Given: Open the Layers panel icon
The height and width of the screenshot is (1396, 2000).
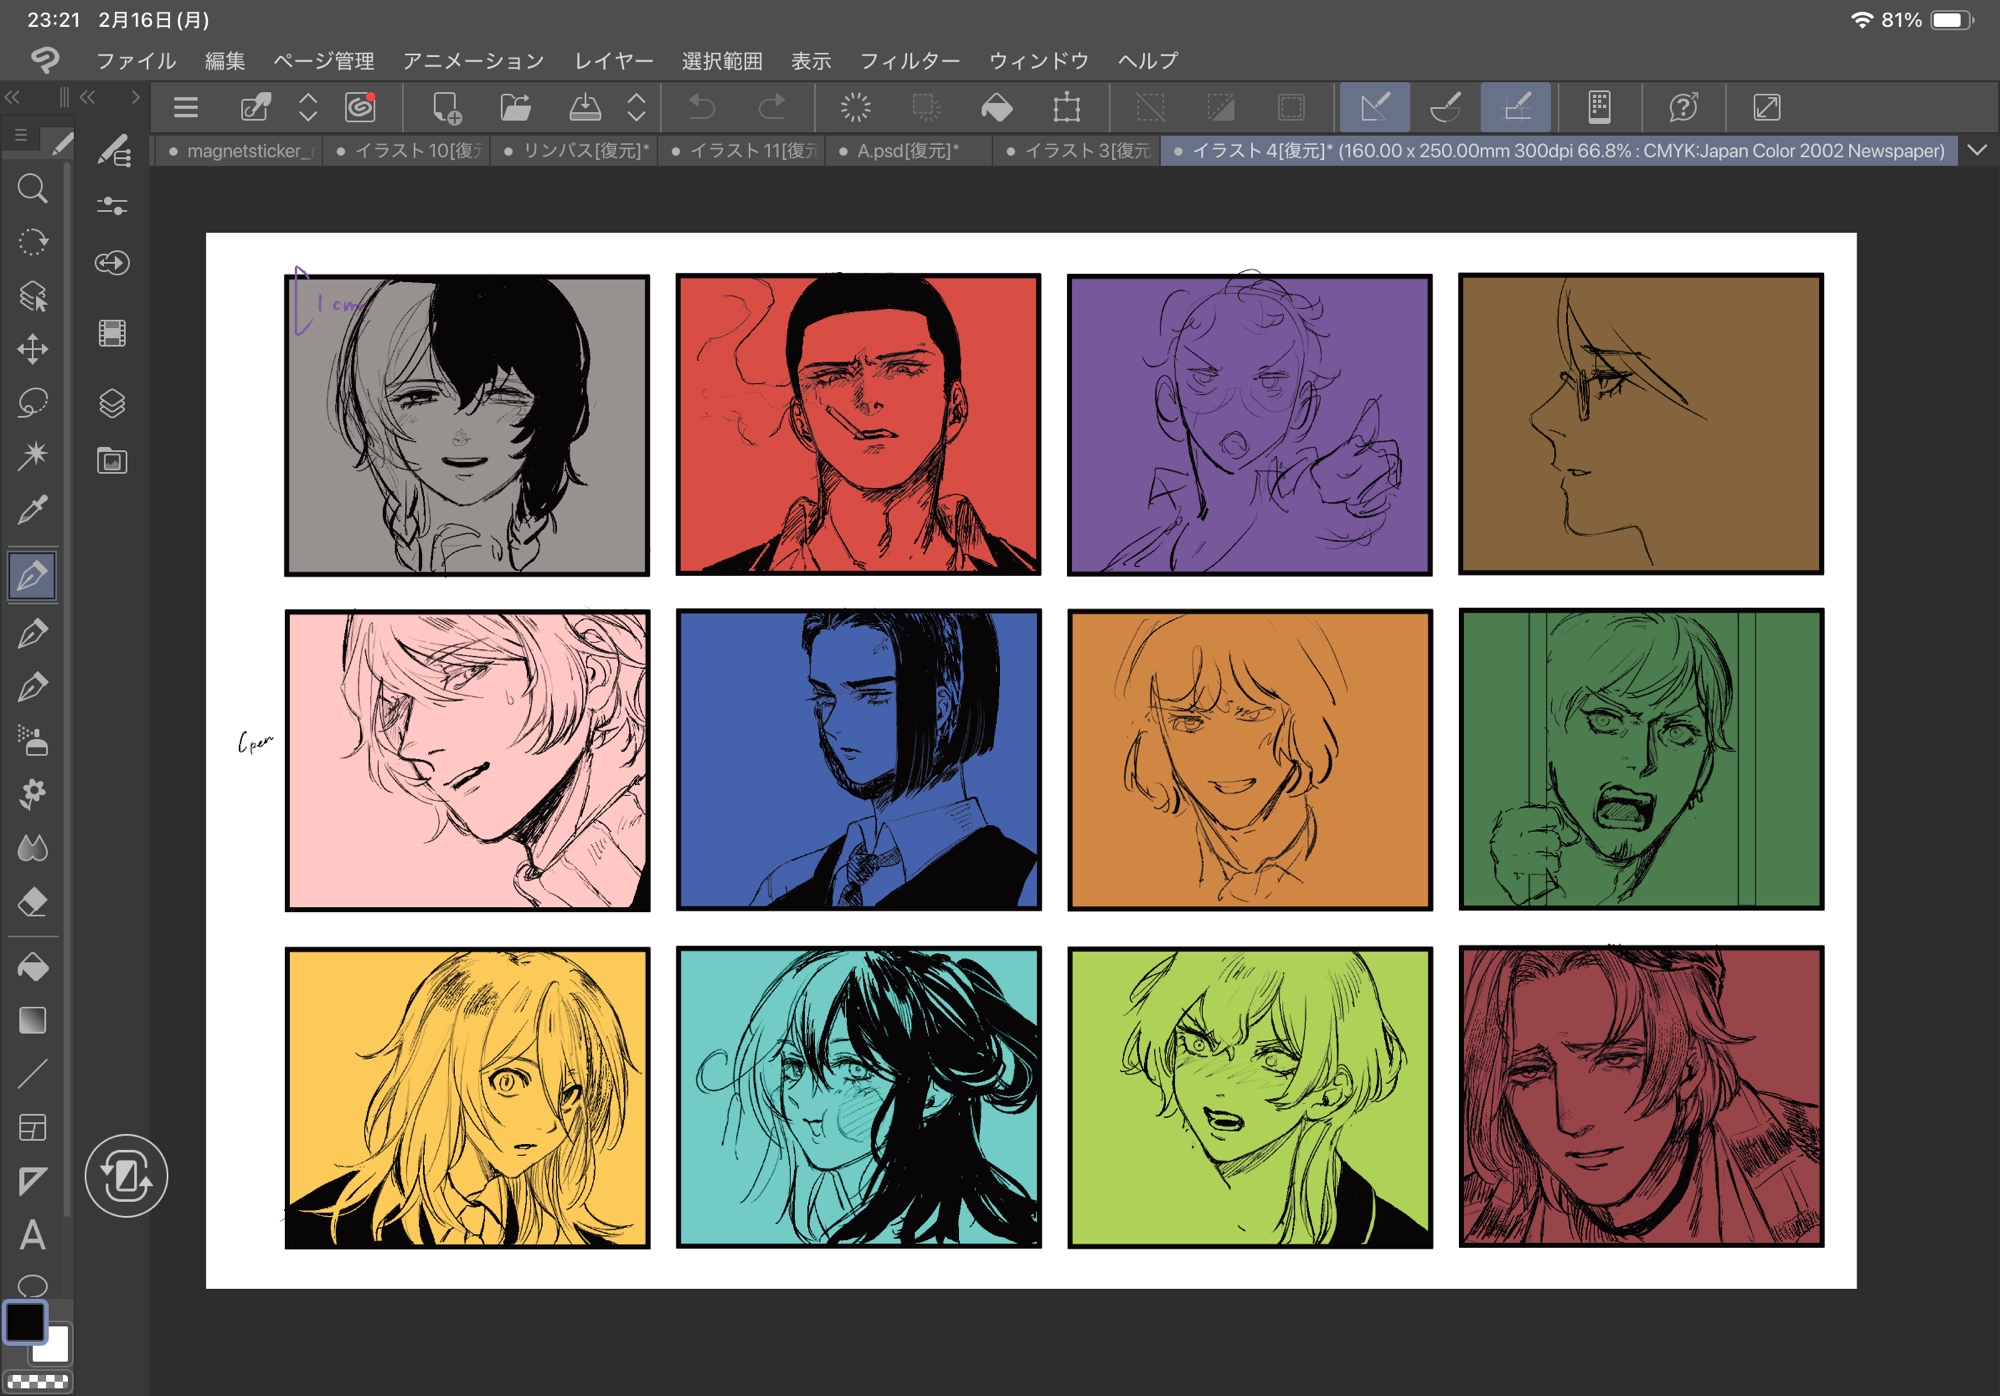Looking at the screenshot, I should click(112, 403).
